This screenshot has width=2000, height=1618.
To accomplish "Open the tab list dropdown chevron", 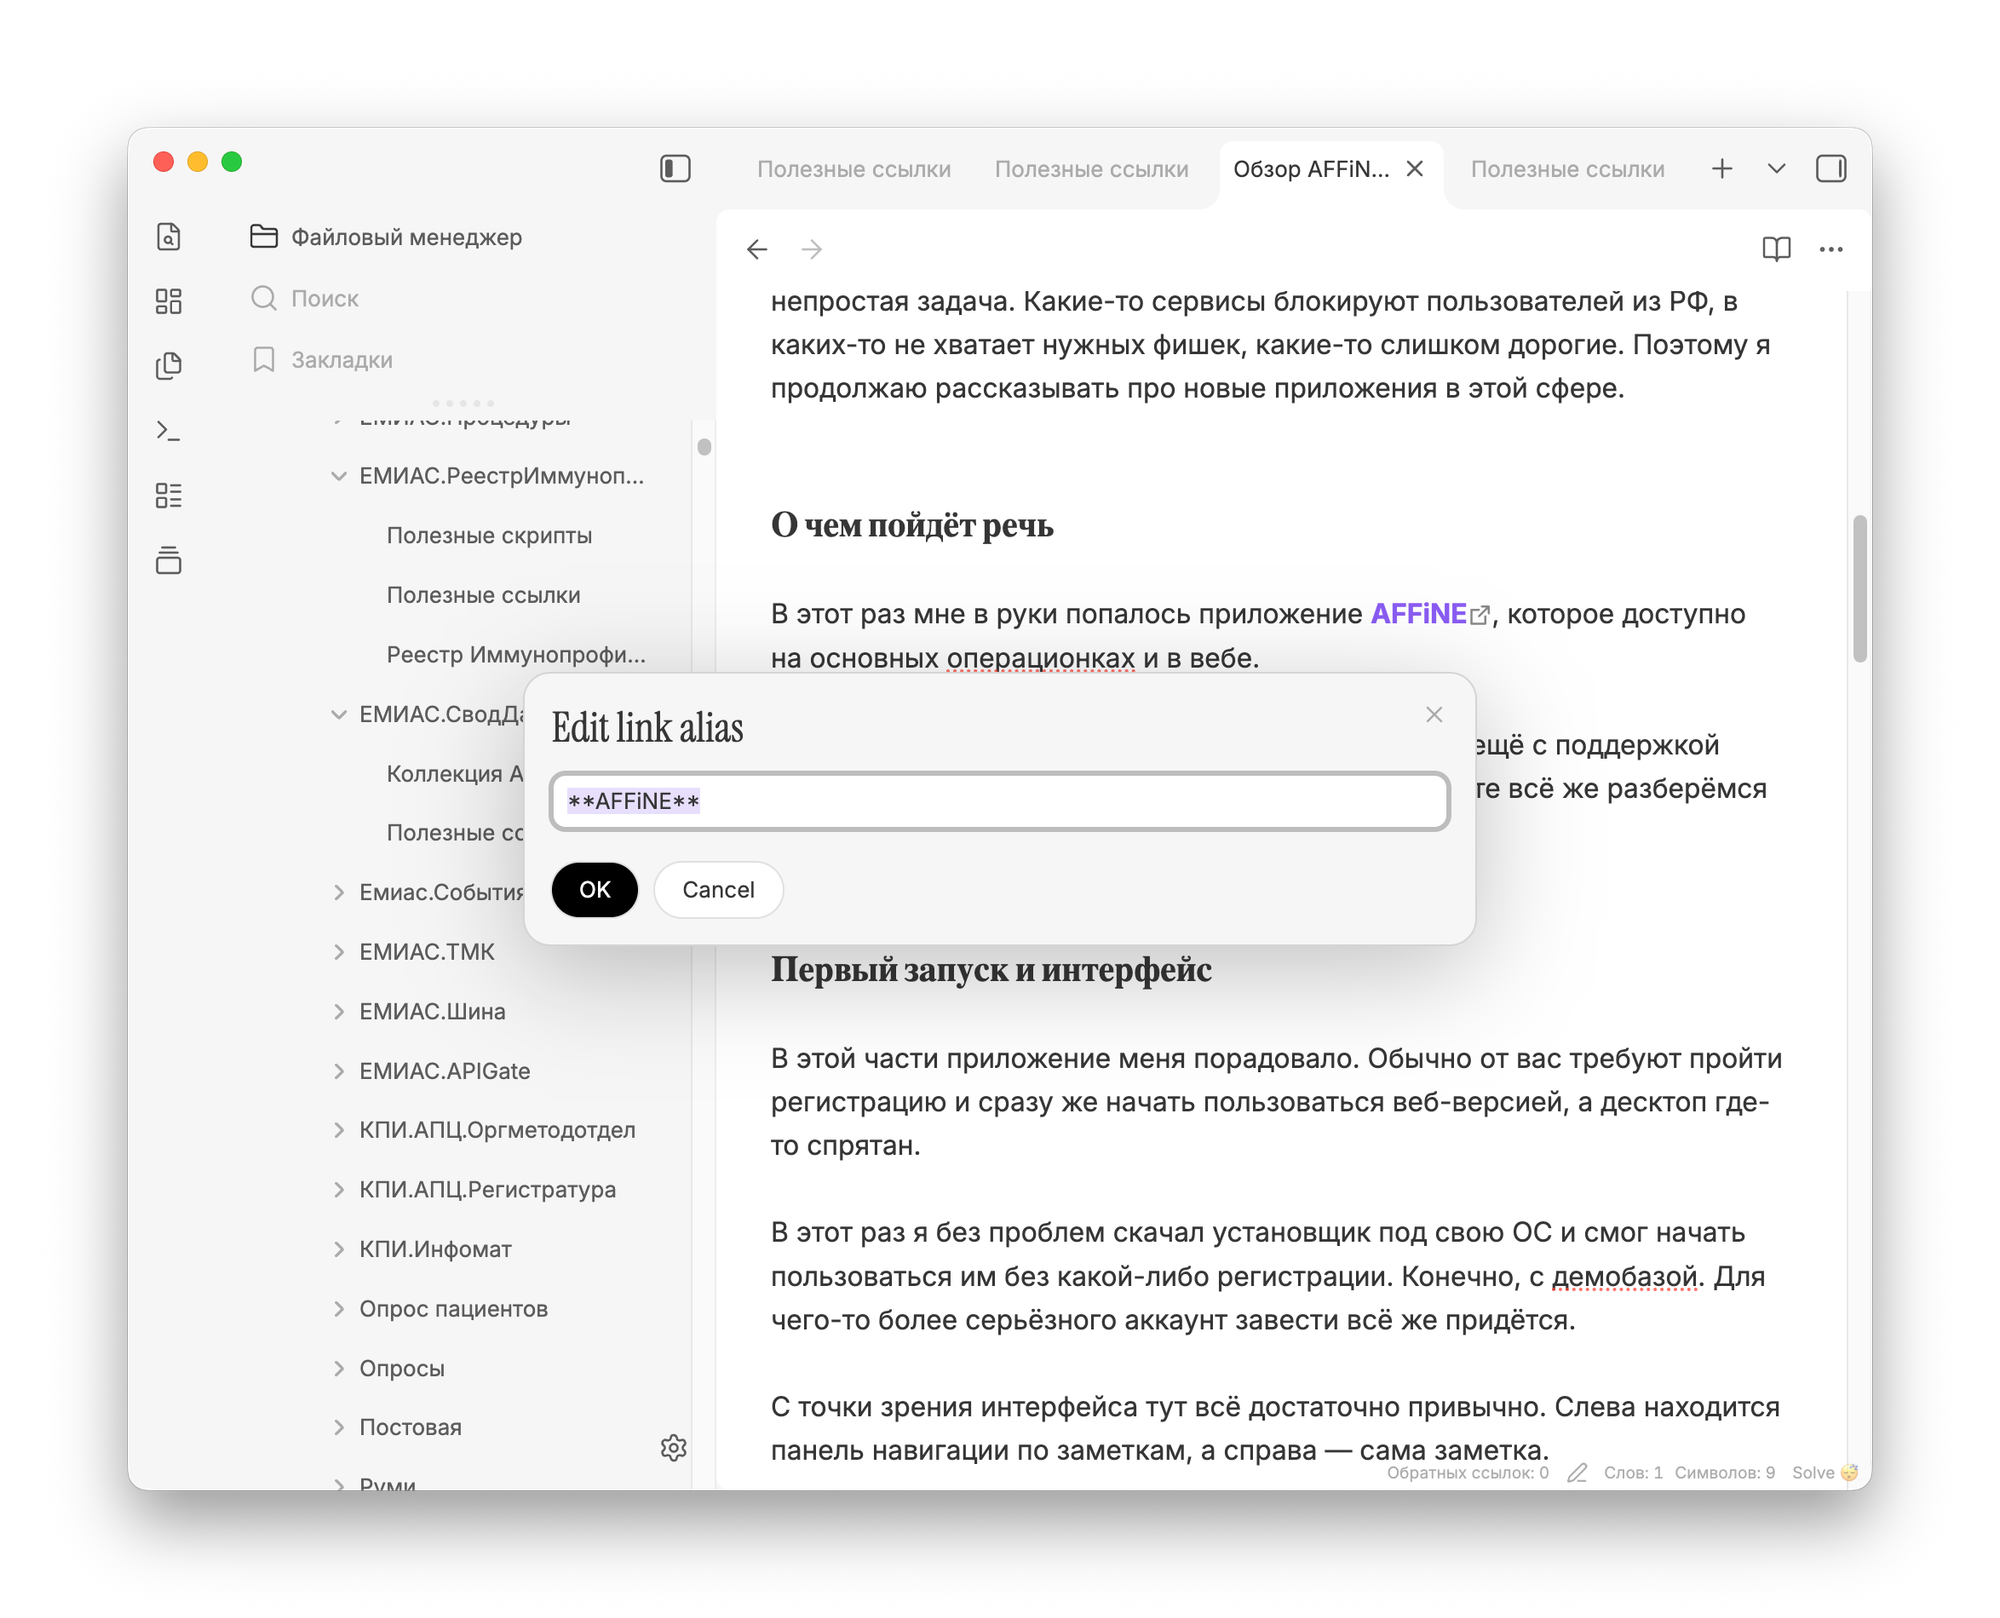I will [1776, 169].
